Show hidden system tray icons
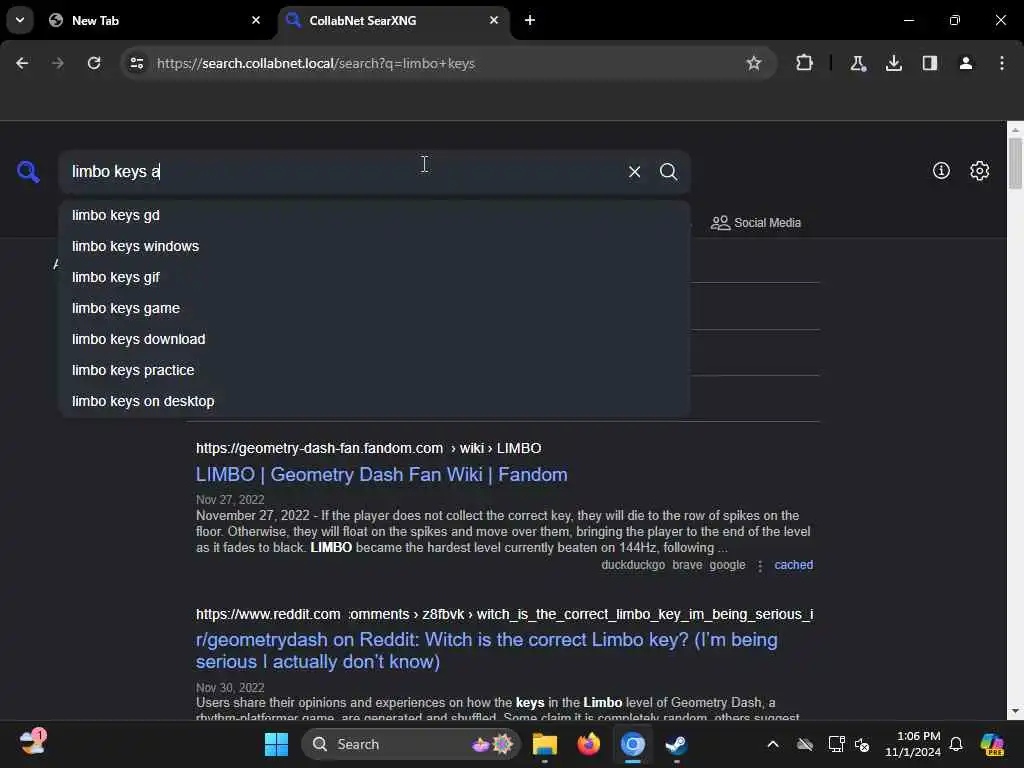This screenshot has width=1024, height=768. (x=773, y=744)
